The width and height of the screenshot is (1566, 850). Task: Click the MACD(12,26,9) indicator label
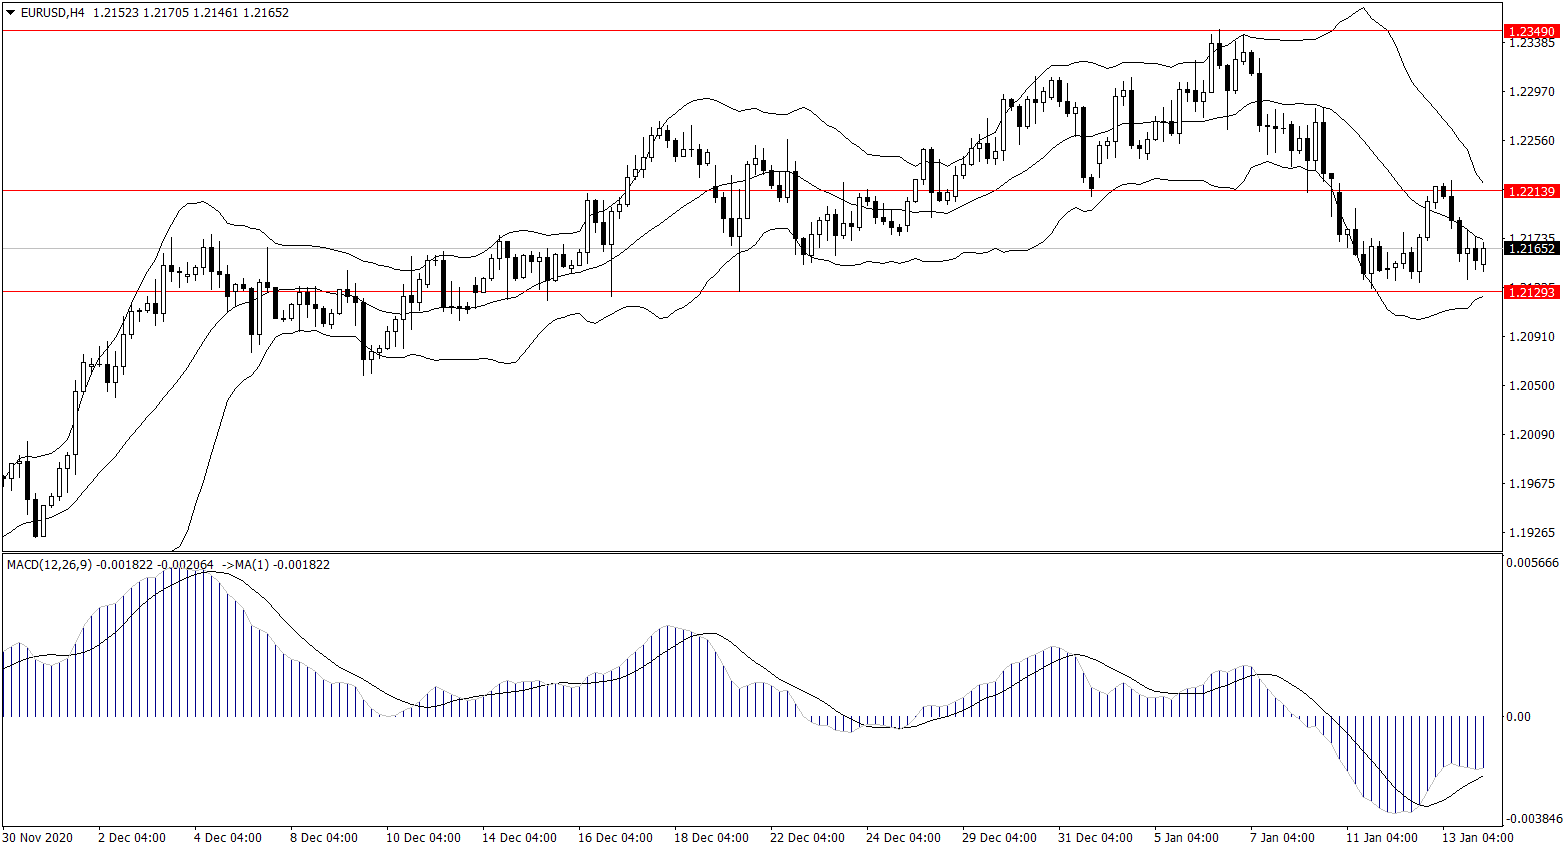click(x=49, y=565)
